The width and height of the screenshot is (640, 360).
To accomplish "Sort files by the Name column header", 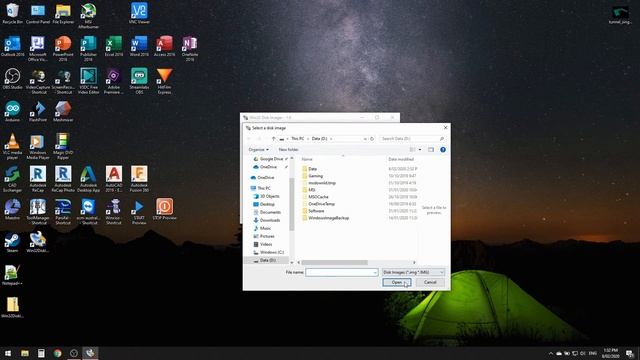I will (307, 159).
